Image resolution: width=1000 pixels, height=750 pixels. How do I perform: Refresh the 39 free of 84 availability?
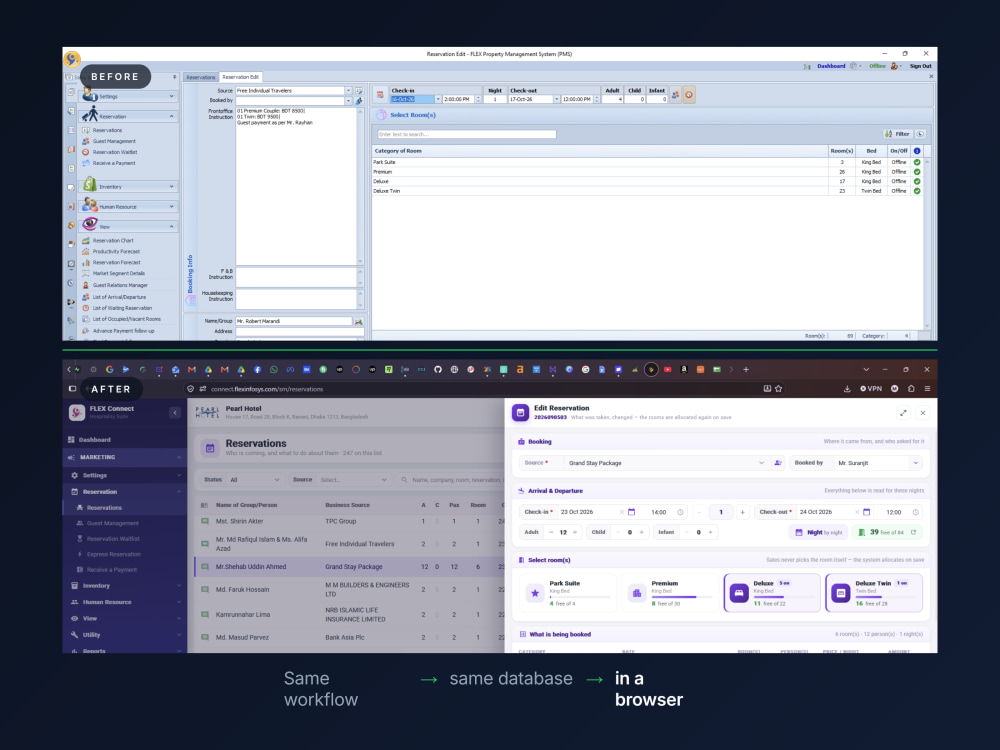click(913, 532)
